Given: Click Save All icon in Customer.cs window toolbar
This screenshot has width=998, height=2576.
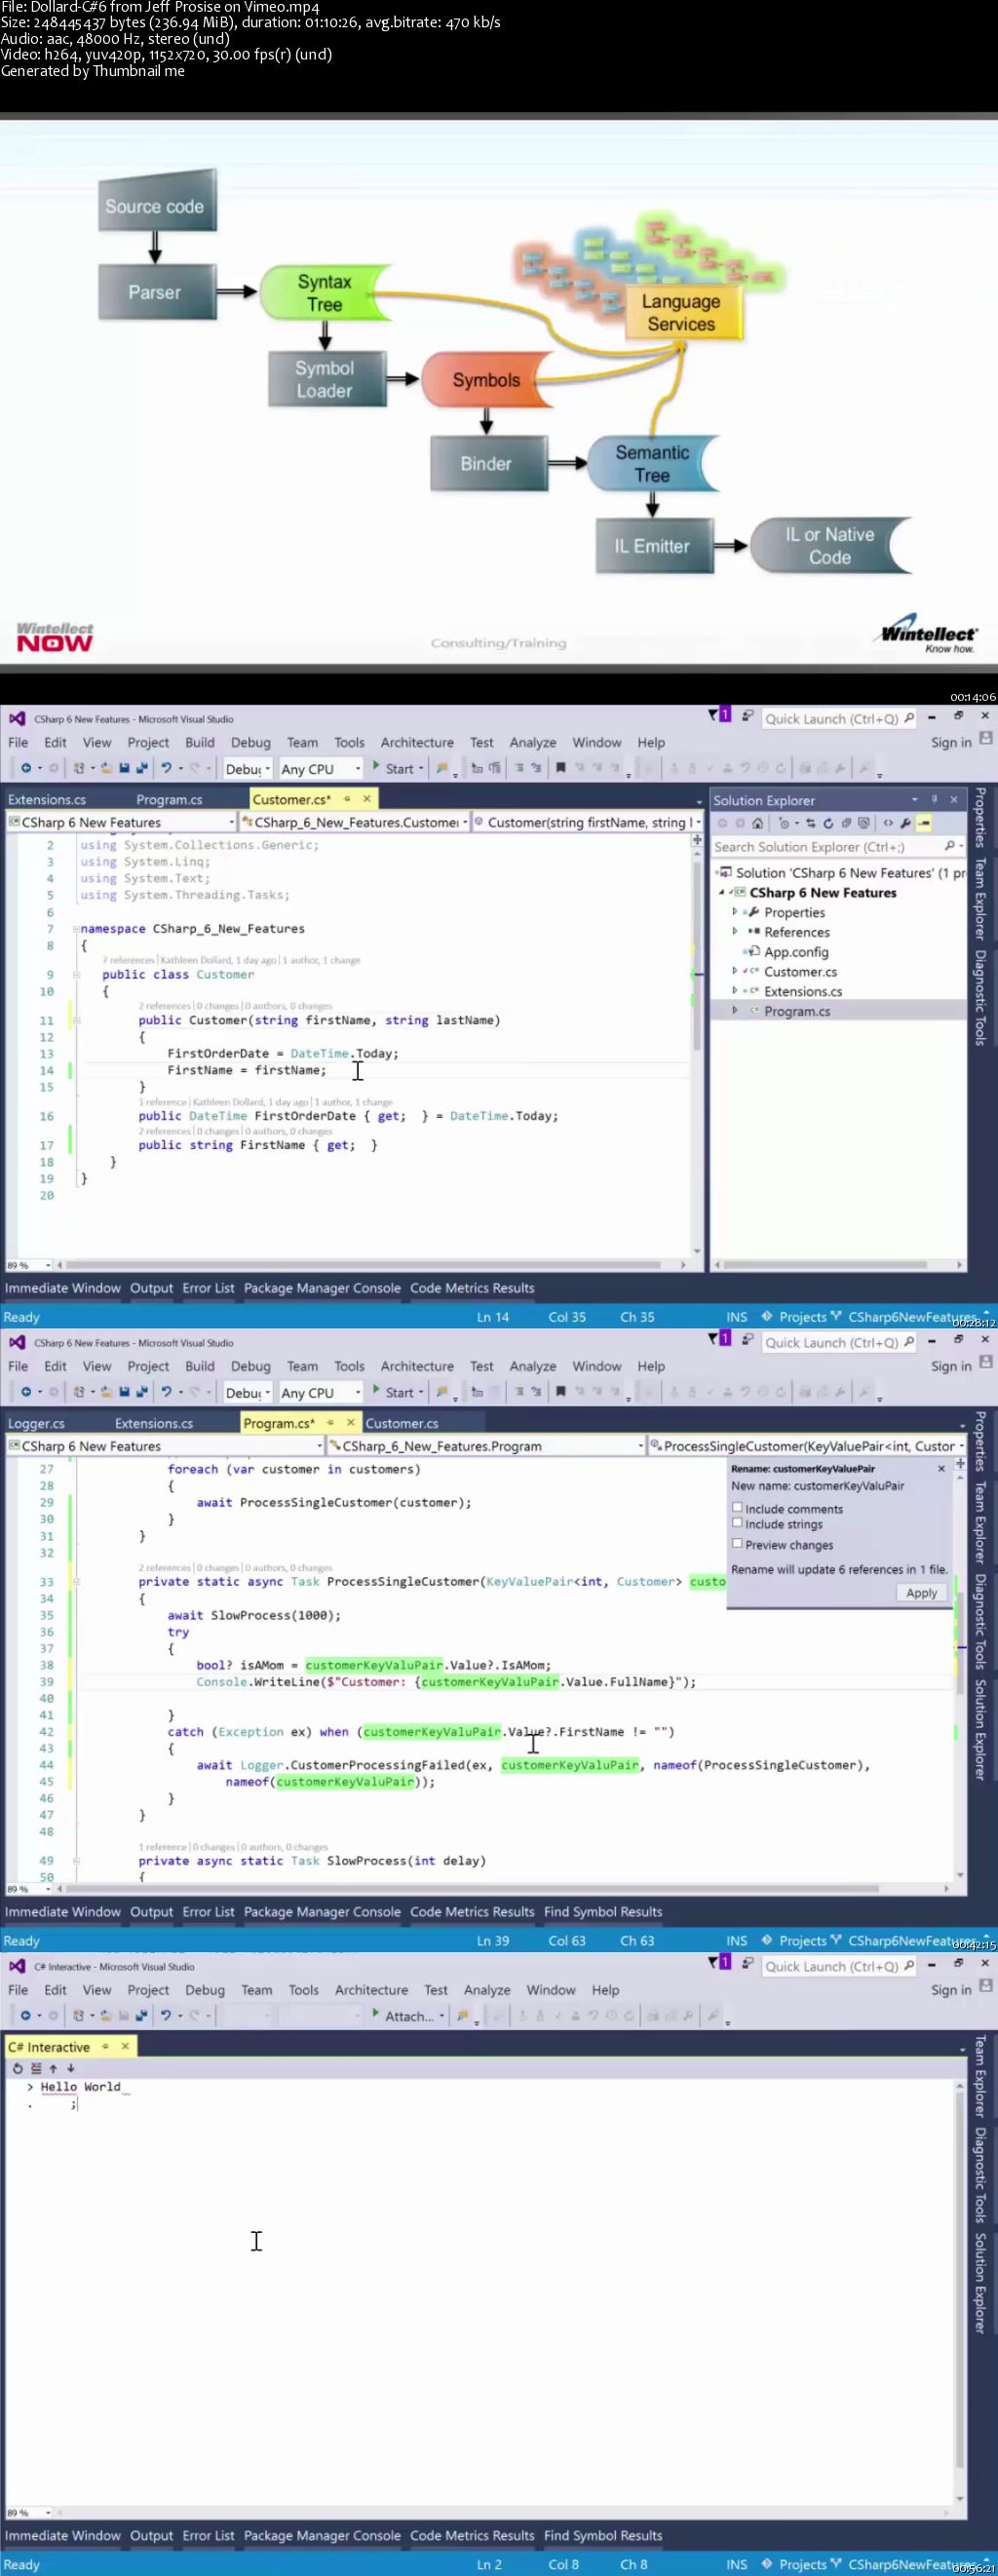Looking at the screenshot, I should coord(141,768).
